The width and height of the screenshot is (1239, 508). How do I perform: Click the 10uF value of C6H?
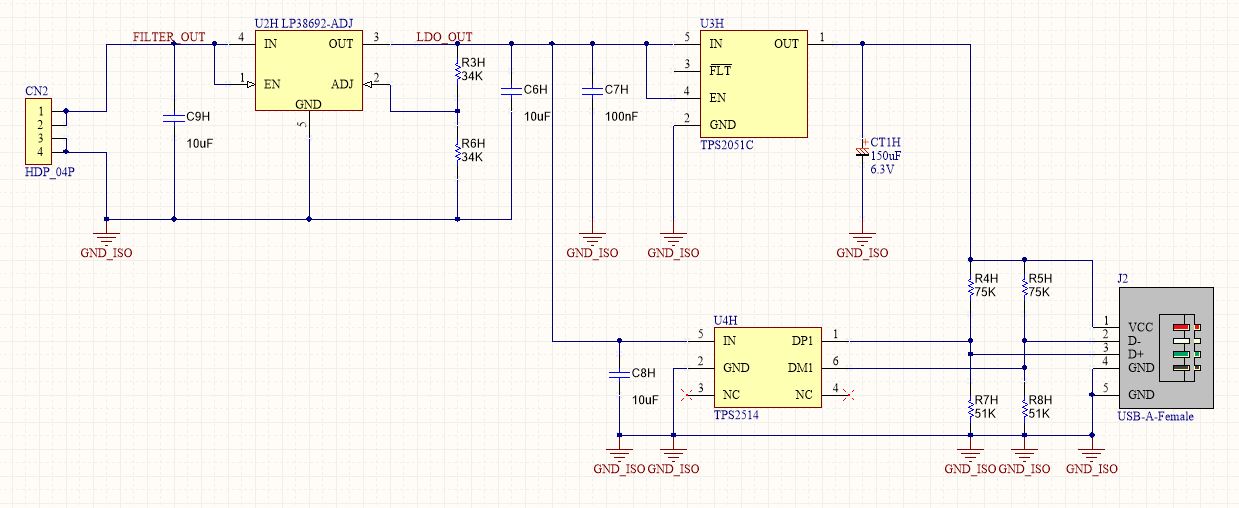click(538, 117)
